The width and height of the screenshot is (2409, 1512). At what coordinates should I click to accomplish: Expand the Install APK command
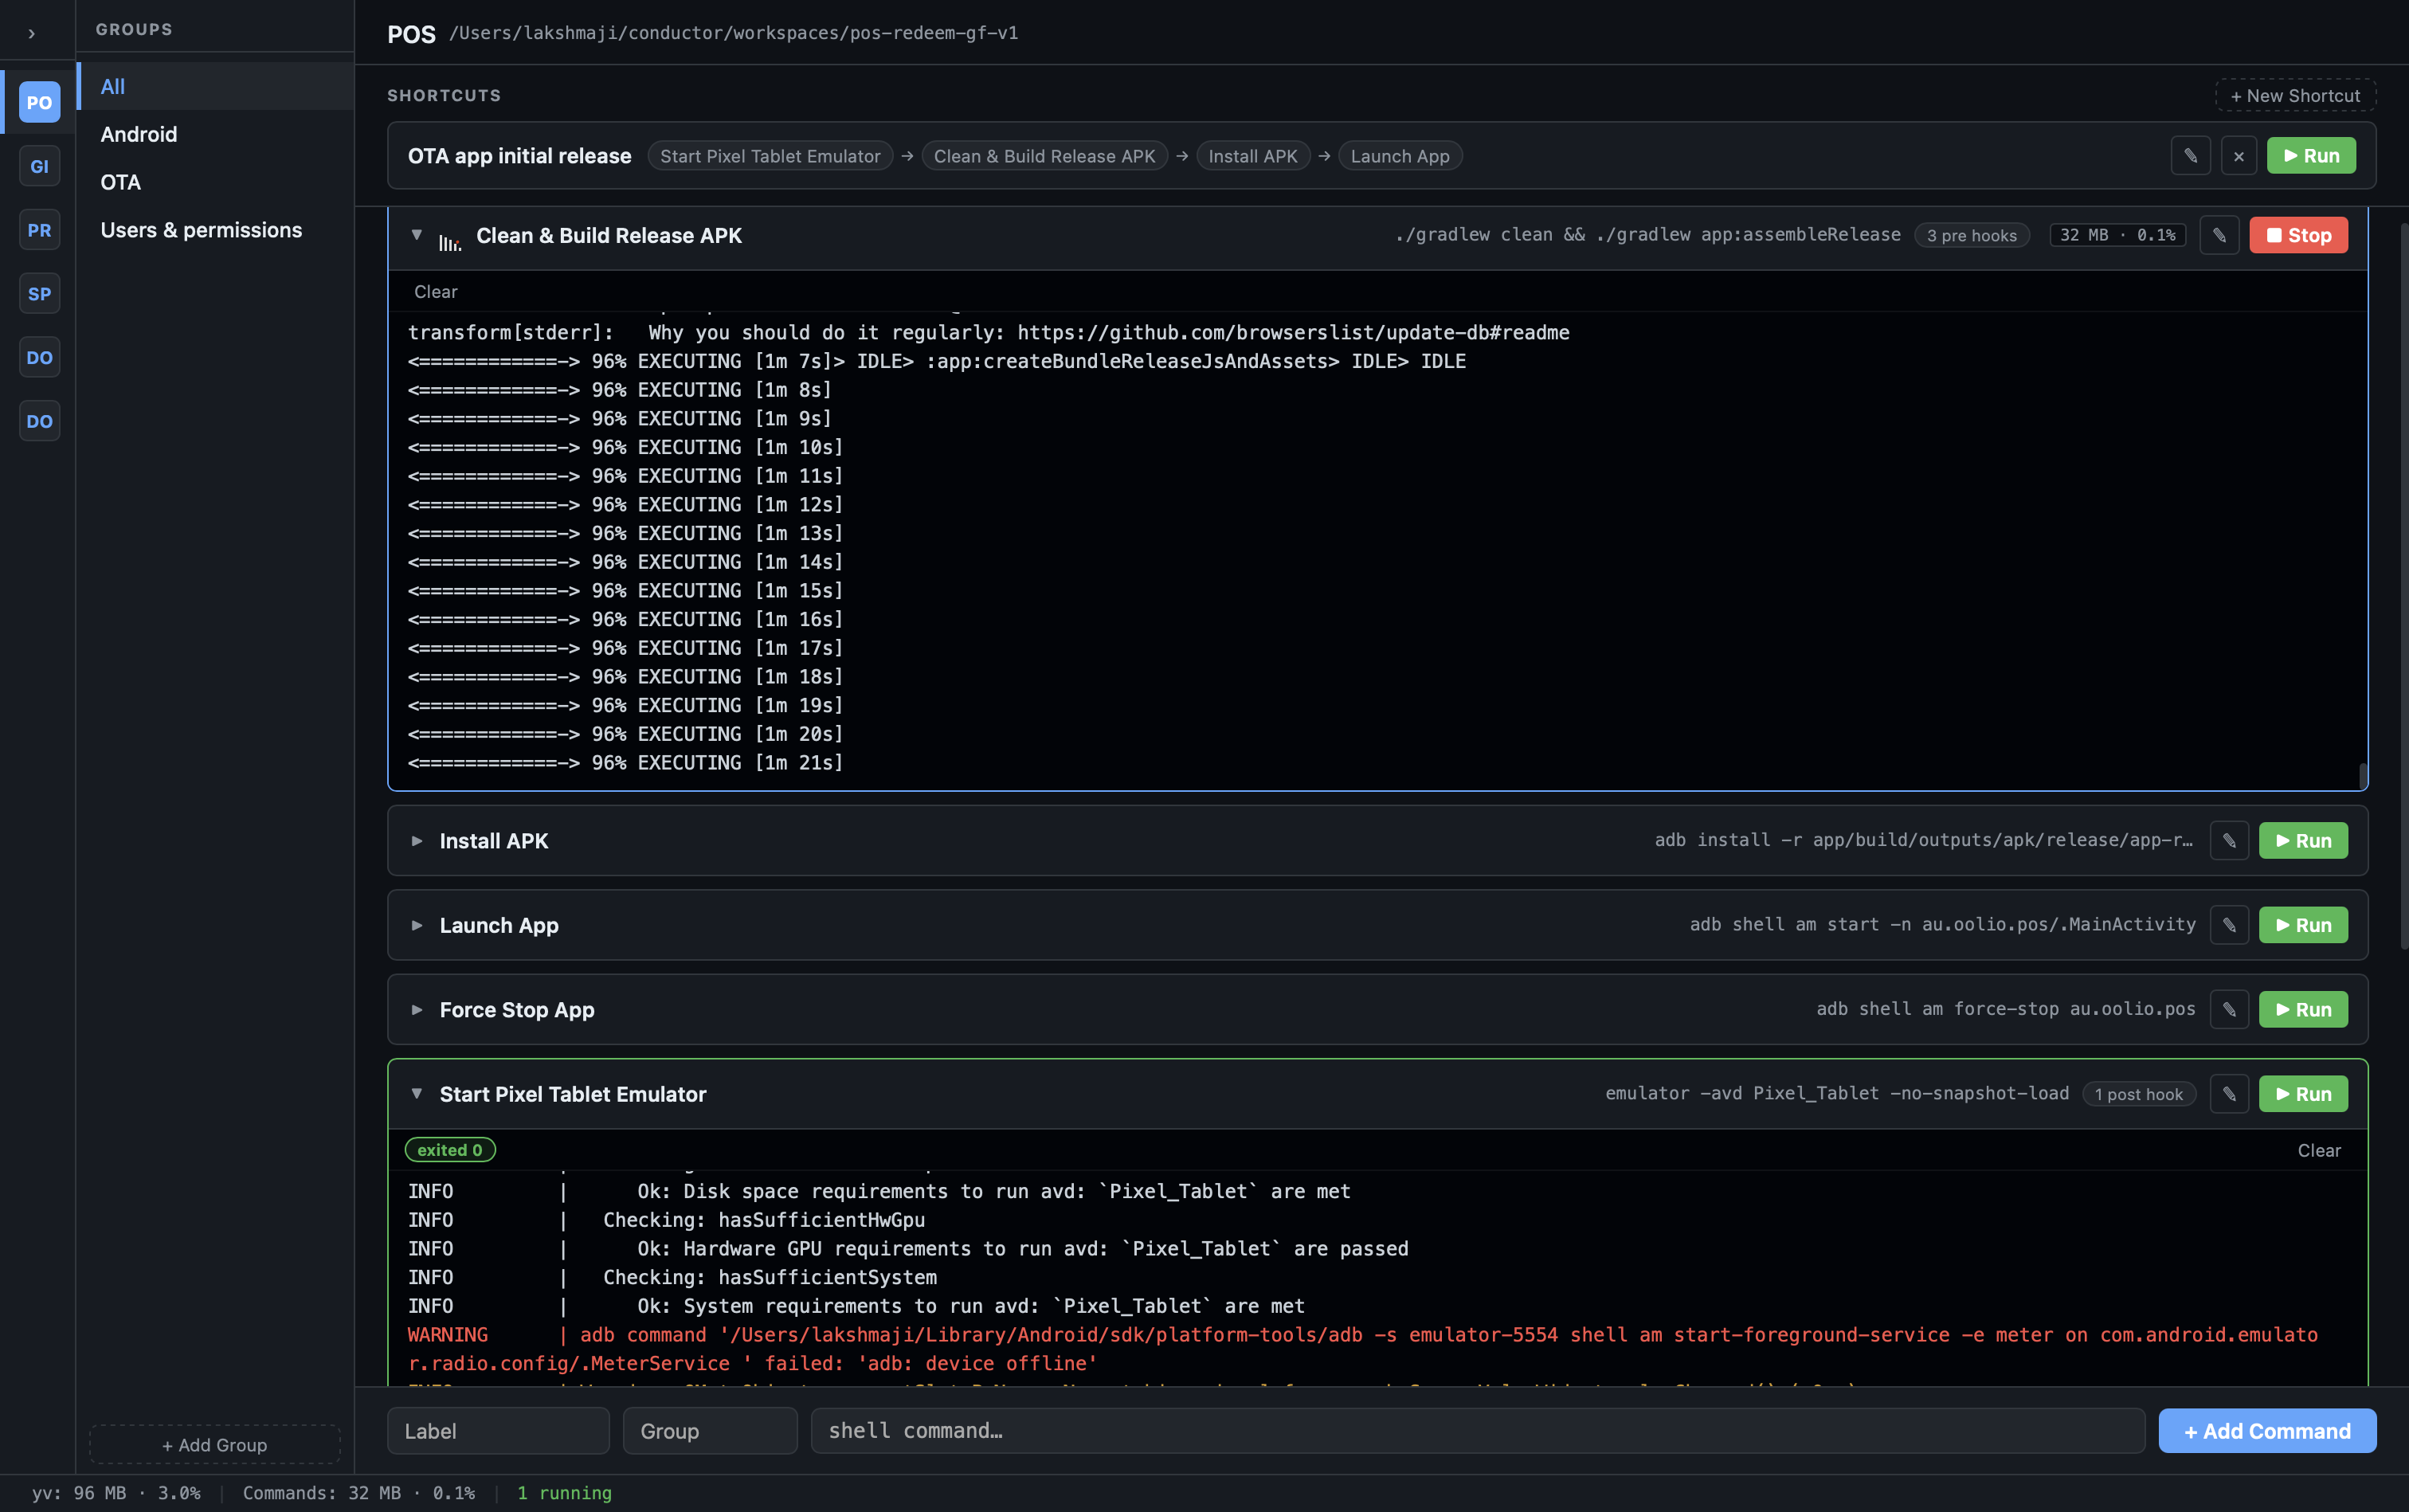pos(417,841)
